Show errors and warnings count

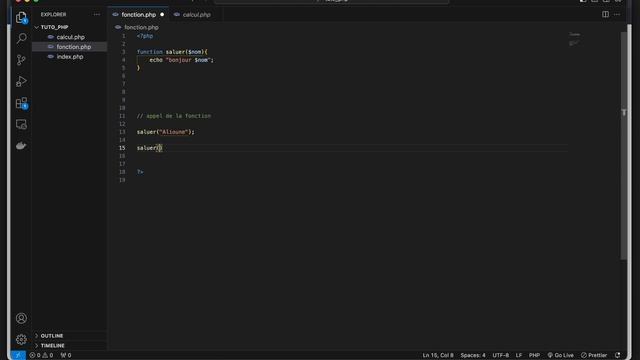[x=41, y=355]
